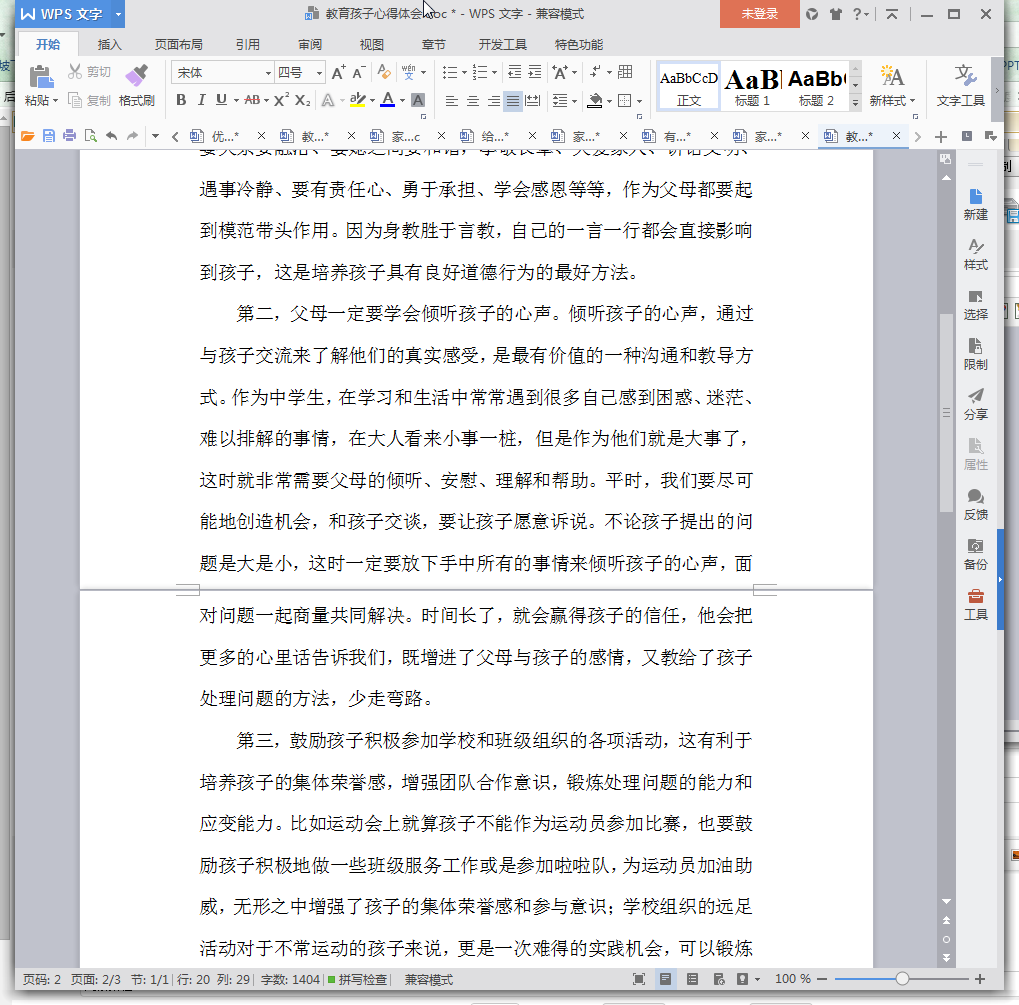The width and height of the screenshot is (1019, 1005).
Task: Switch to the 审阅 ribbon tab
Action: 310,44
